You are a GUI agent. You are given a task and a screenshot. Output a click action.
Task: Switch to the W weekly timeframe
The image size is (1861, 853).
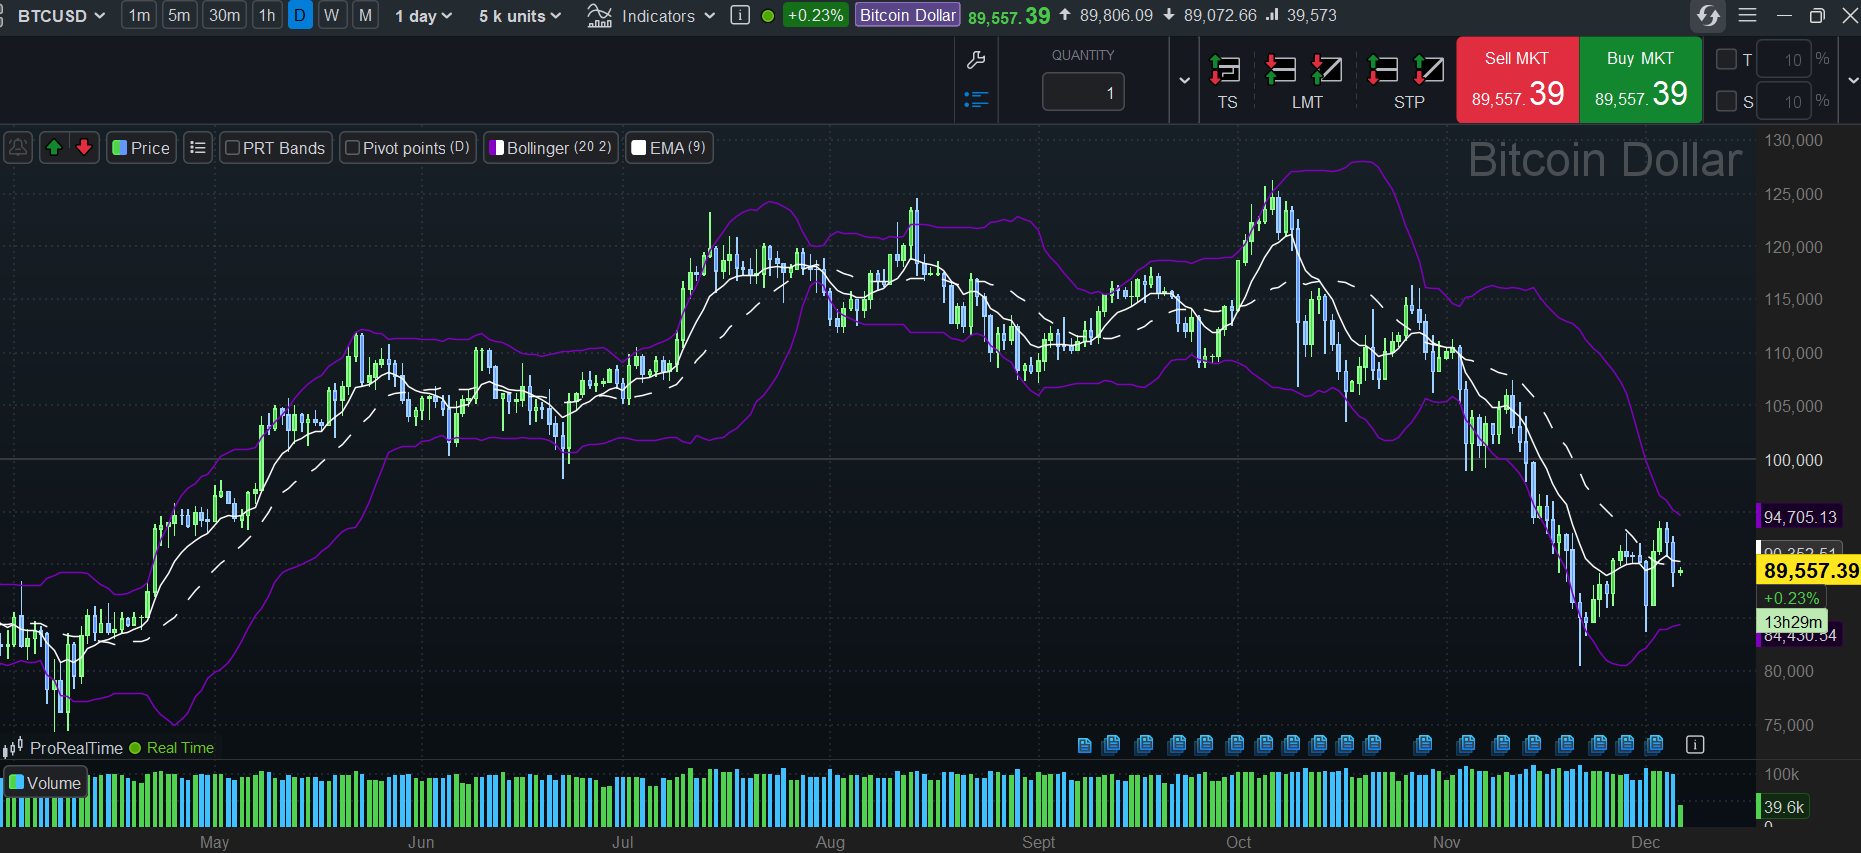point(332,16)
